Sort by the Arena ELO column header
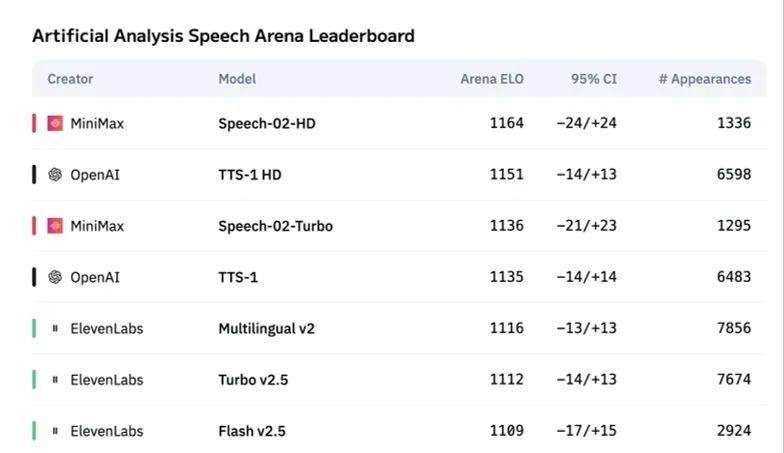The height and width of the screenshot is (453, 784). tap(492, 79)
